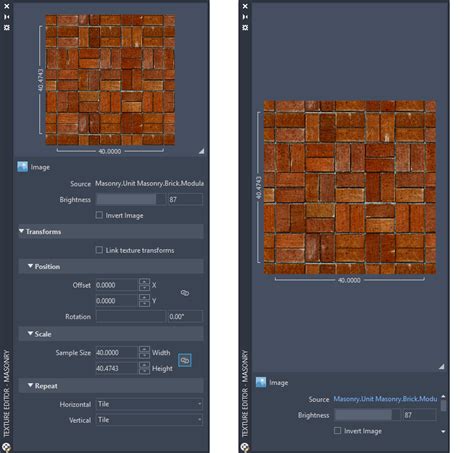
Task: Click the brick texture preview in right panel
Action: tap(350, 187)
